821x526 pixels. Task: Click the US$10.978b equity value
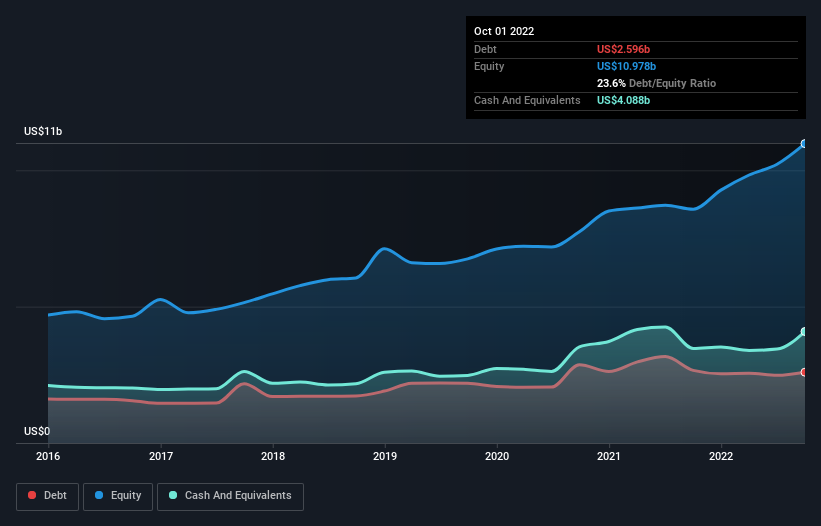pos(626,66)
